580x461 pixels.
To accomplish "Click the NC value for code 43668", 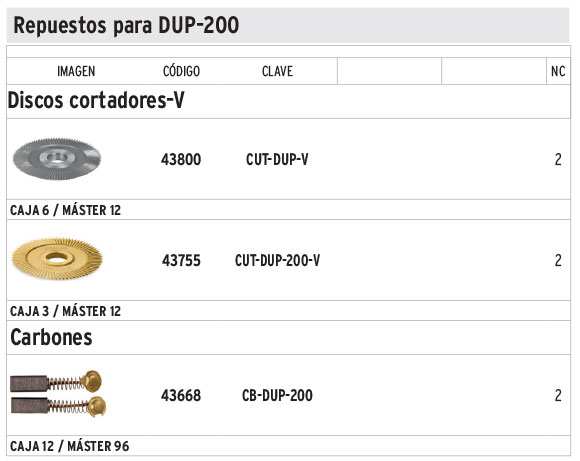I will click(x=558, y=396).
